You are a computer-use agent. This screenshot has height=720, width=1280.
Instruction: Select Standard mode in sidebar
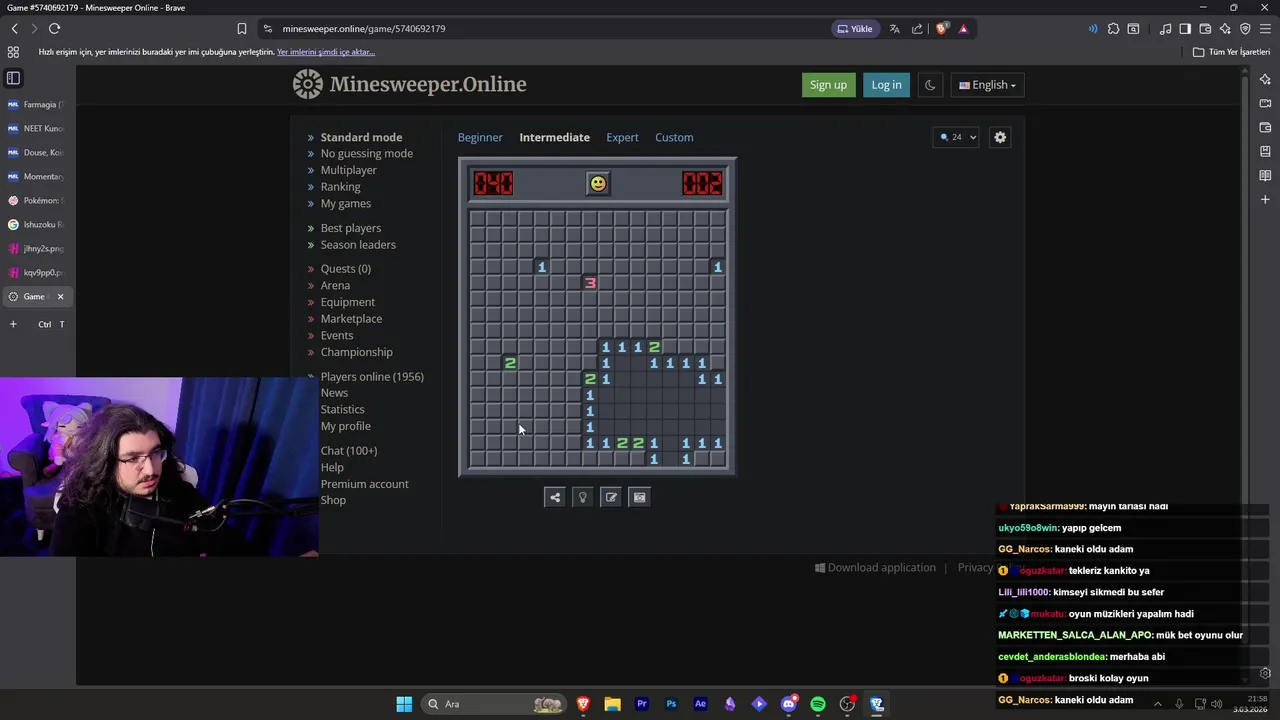coord(361,137)
